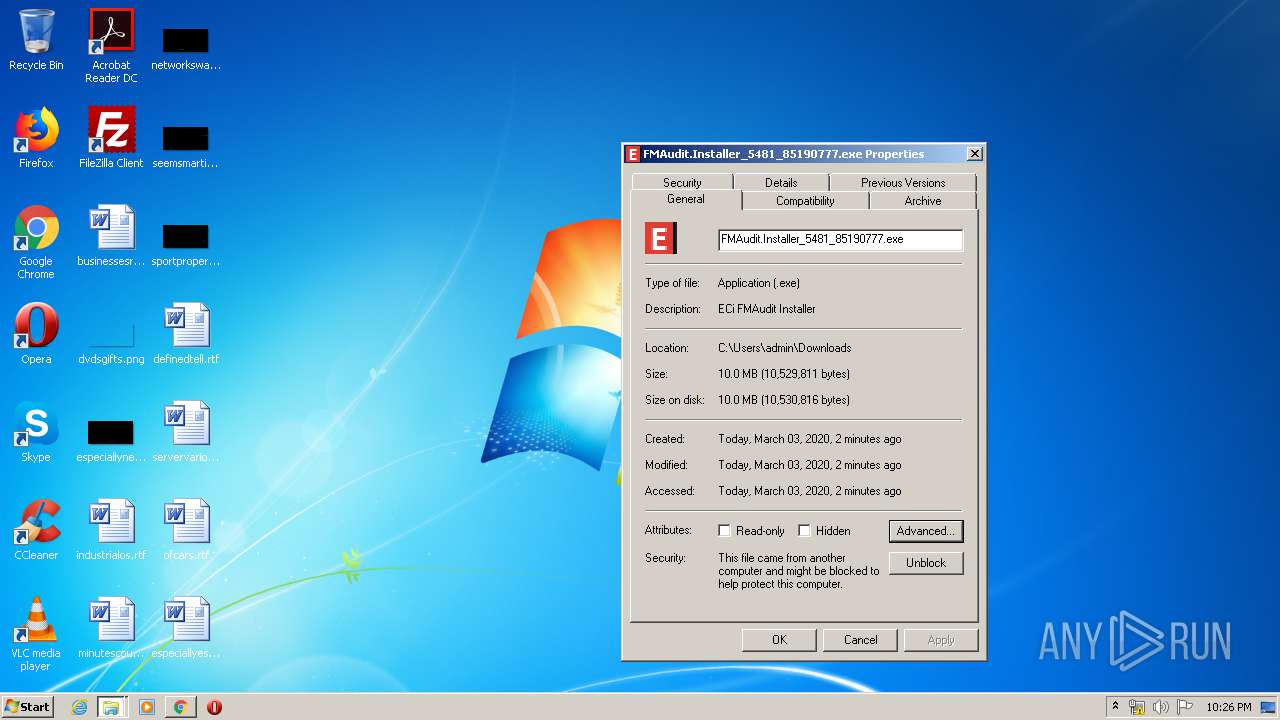Click the Advanced... attributes button
The width and height of the screenshot is (1280, 720).
coord(926,531)
